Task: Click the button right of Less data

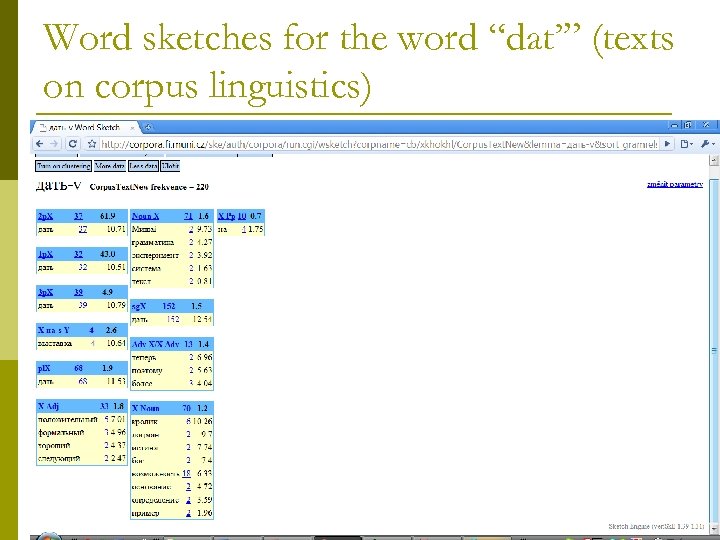Action: click(170, 166)
